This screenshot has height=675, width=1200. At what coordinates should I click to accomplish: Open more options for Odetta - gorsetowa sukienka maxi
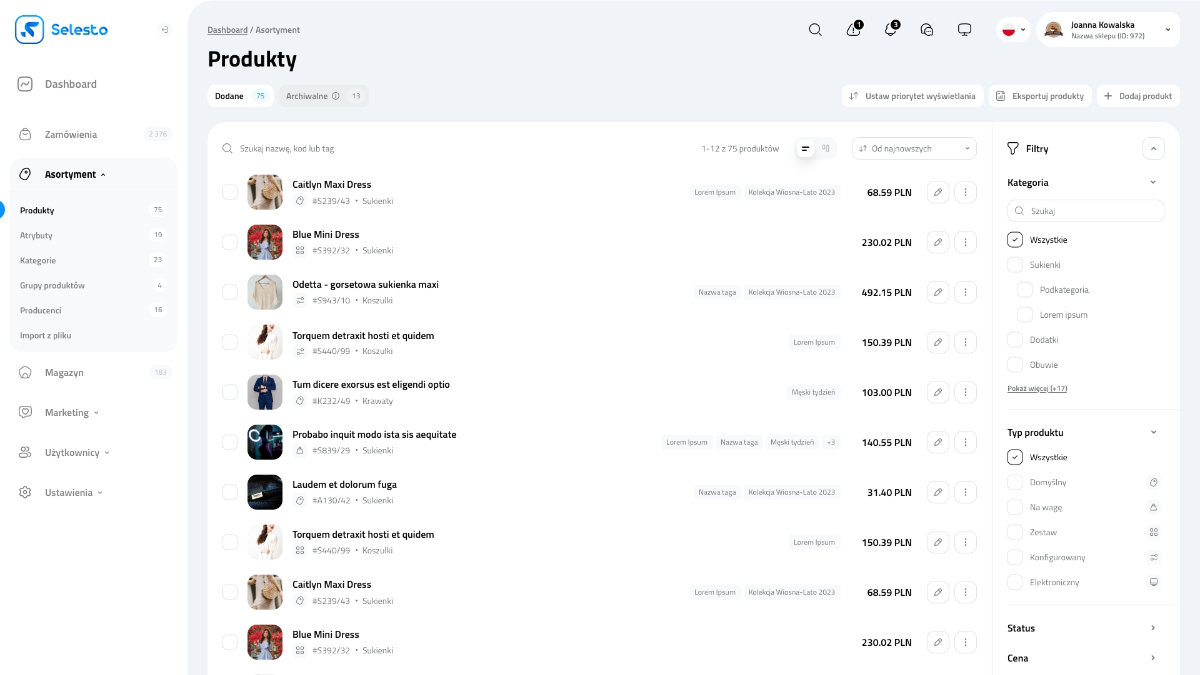[965, 292]
